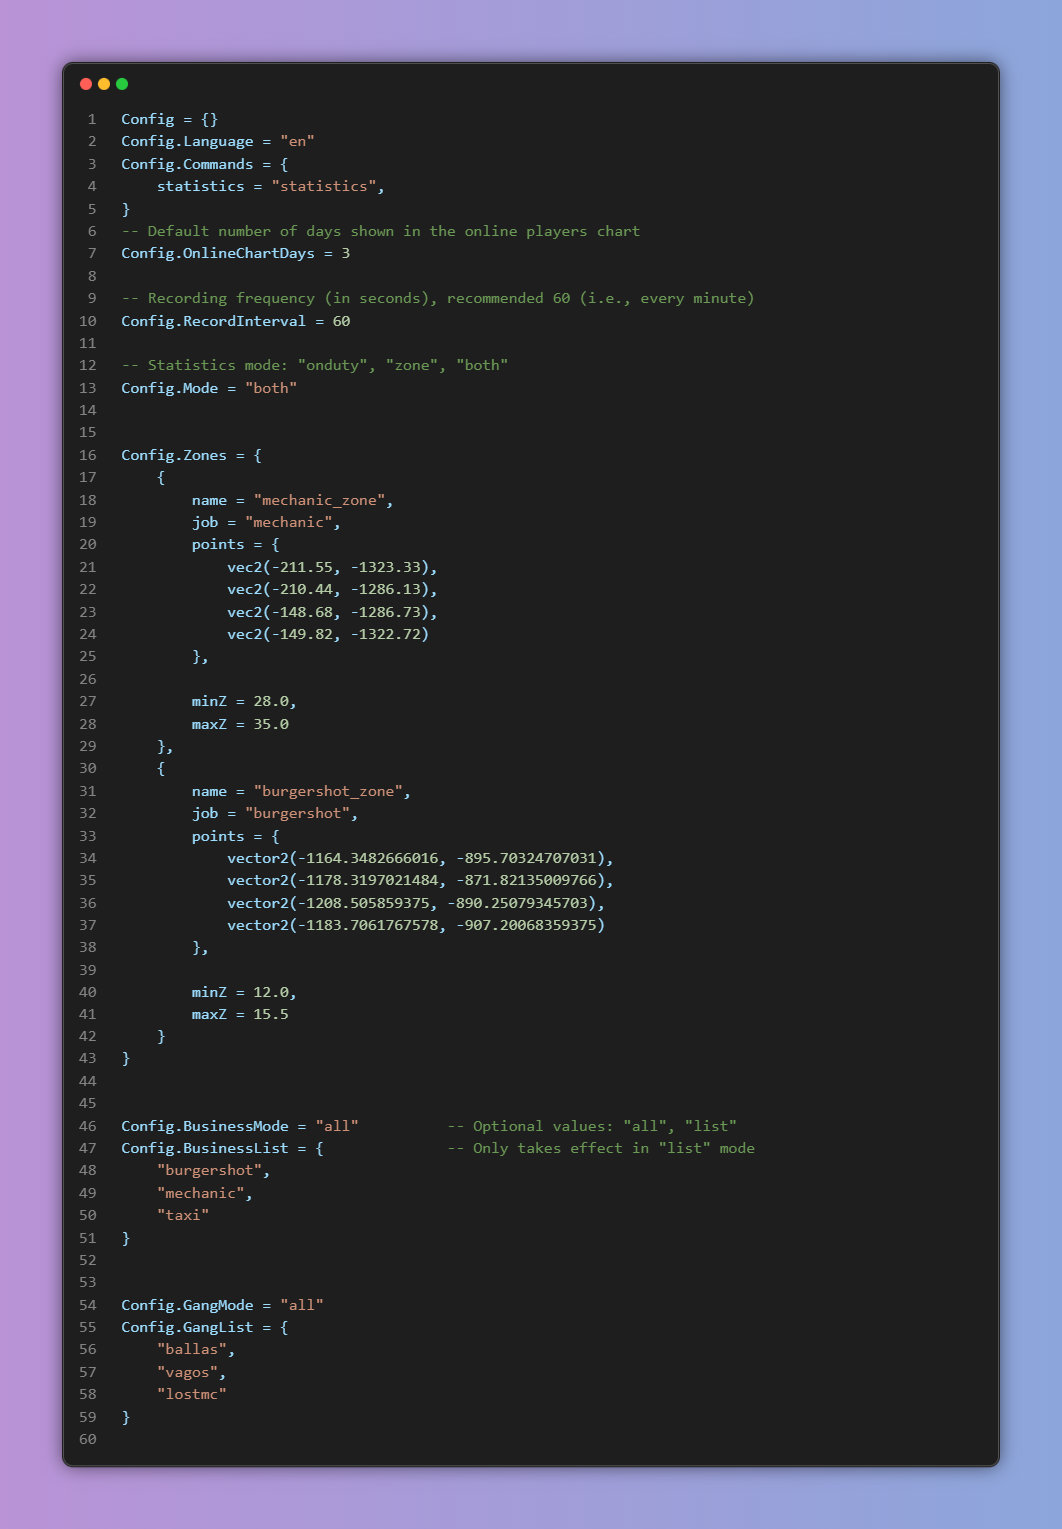Click the "Config.Language" text
Image resolution: width=1062 pixels, height=1529 pixels.
(187, 141)
